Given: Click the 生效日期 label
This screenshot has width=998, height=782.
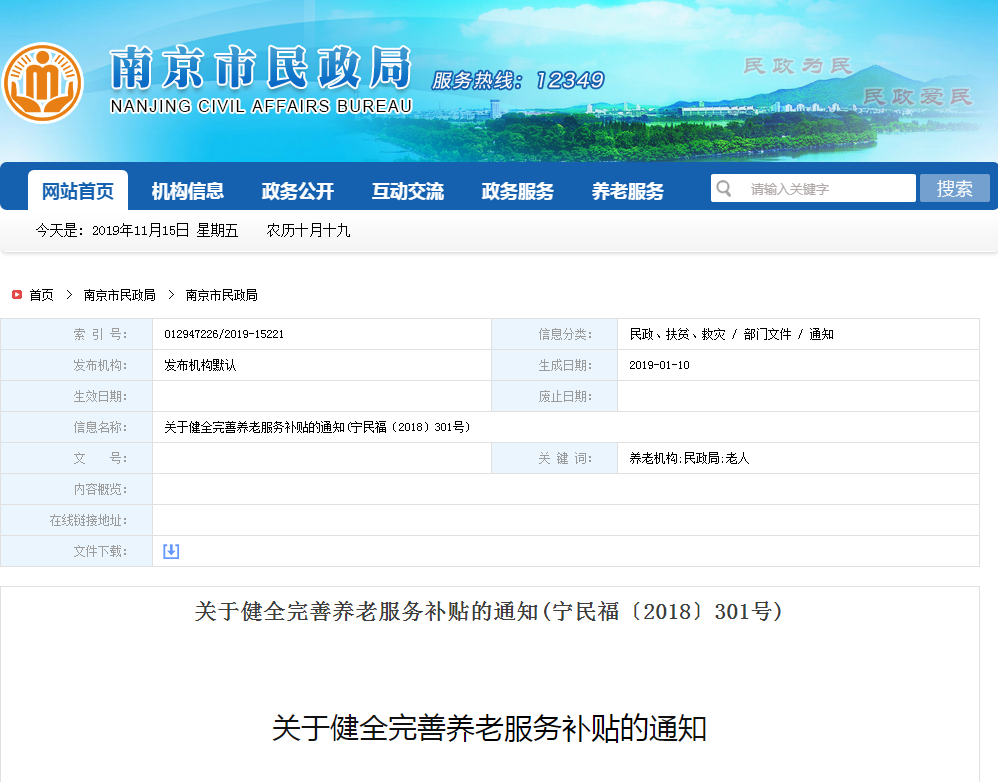Looking at the screenshot, I should point(100,396).
